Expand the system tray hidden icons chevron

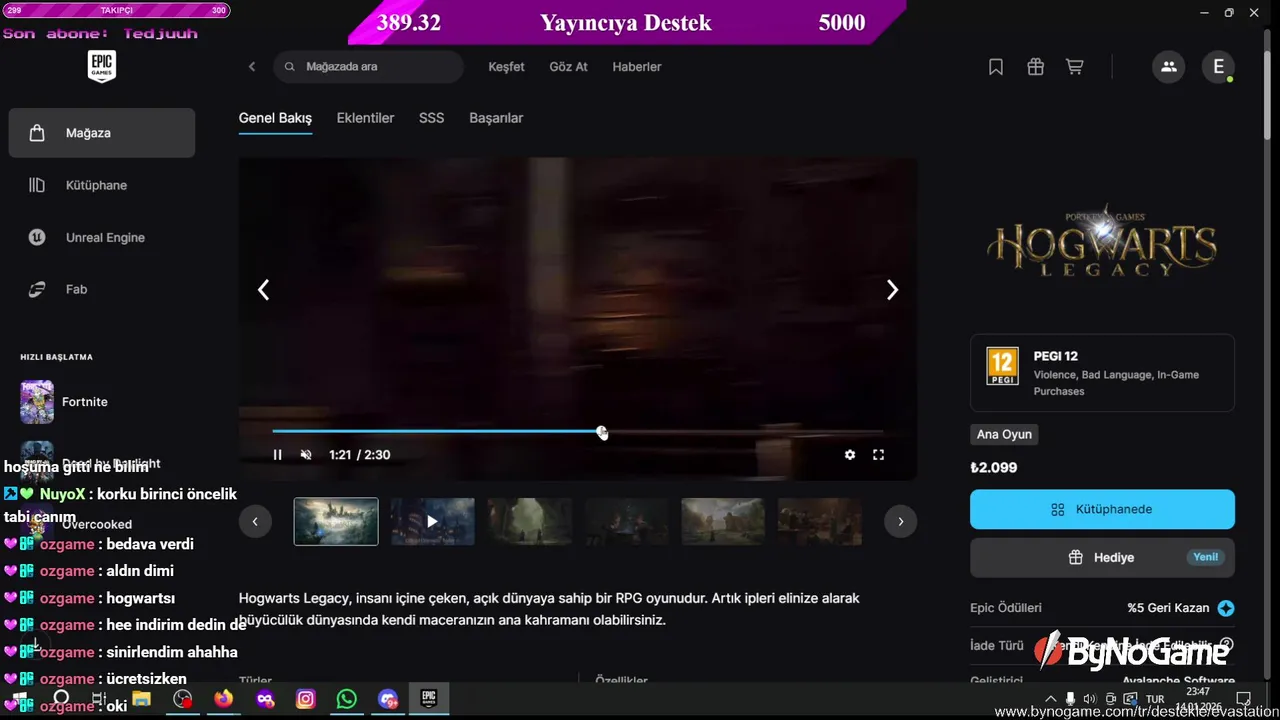pos(1050,699)
